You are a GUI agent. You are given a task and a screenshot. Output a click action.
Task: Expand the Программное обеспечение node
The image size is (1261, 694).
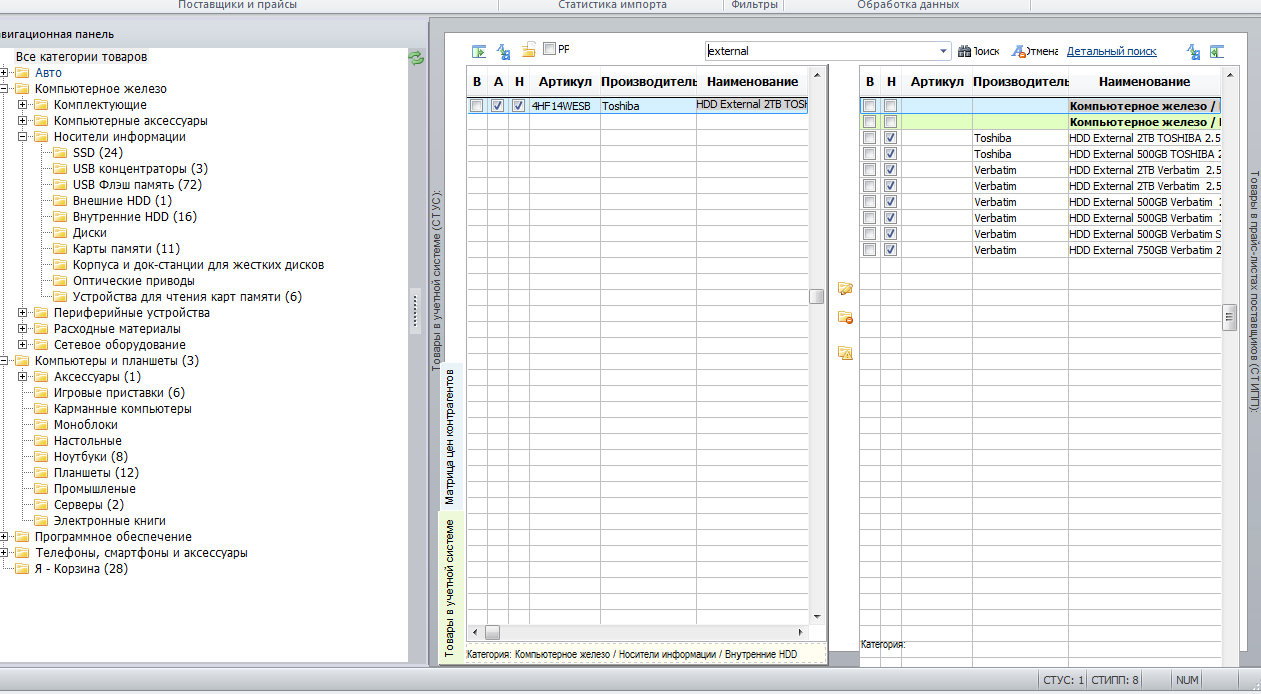[x=4, y=537]
